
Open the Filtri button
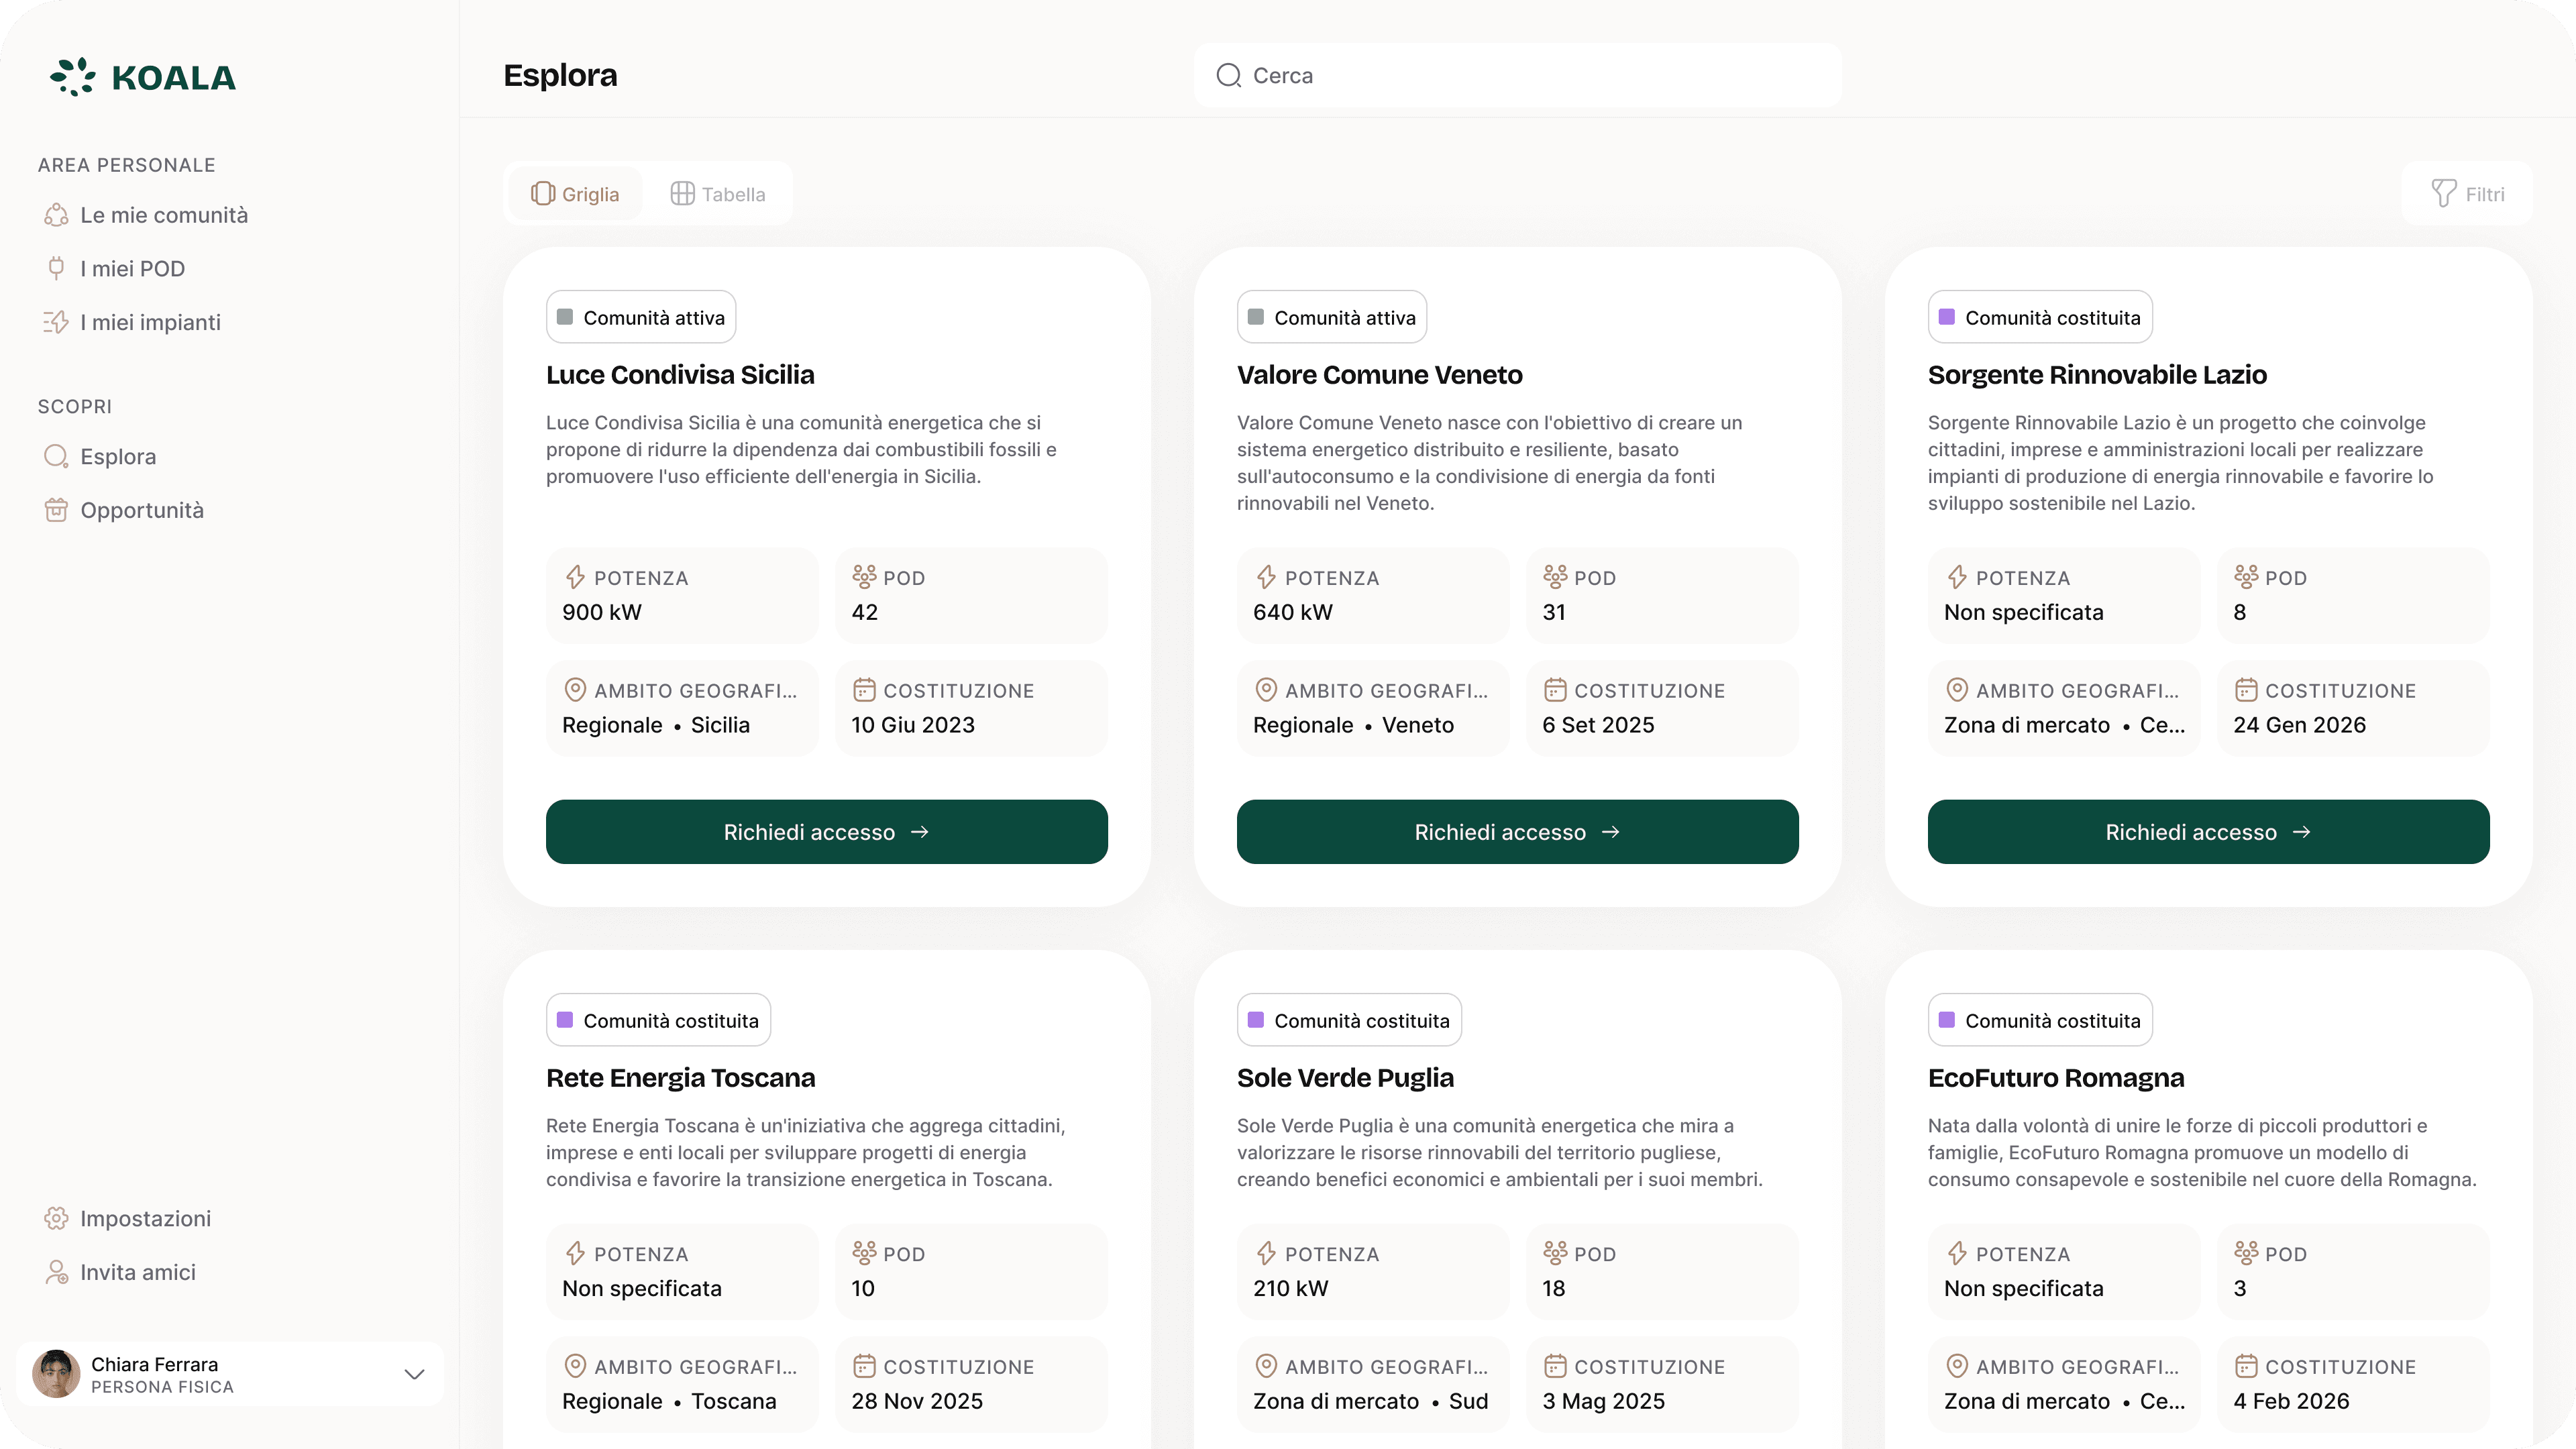pyautogui.click(x=2467, y=194)
